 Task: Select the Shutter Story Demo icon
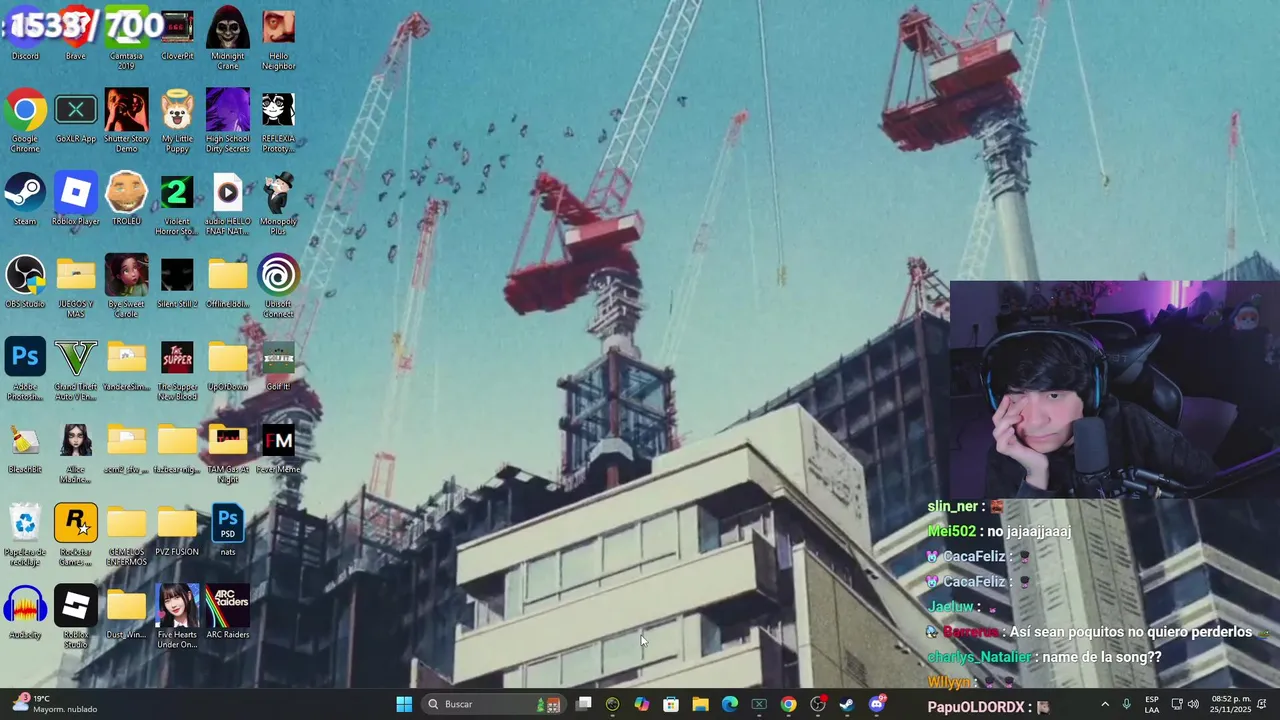pyautogui.click(x=126, y=121)
